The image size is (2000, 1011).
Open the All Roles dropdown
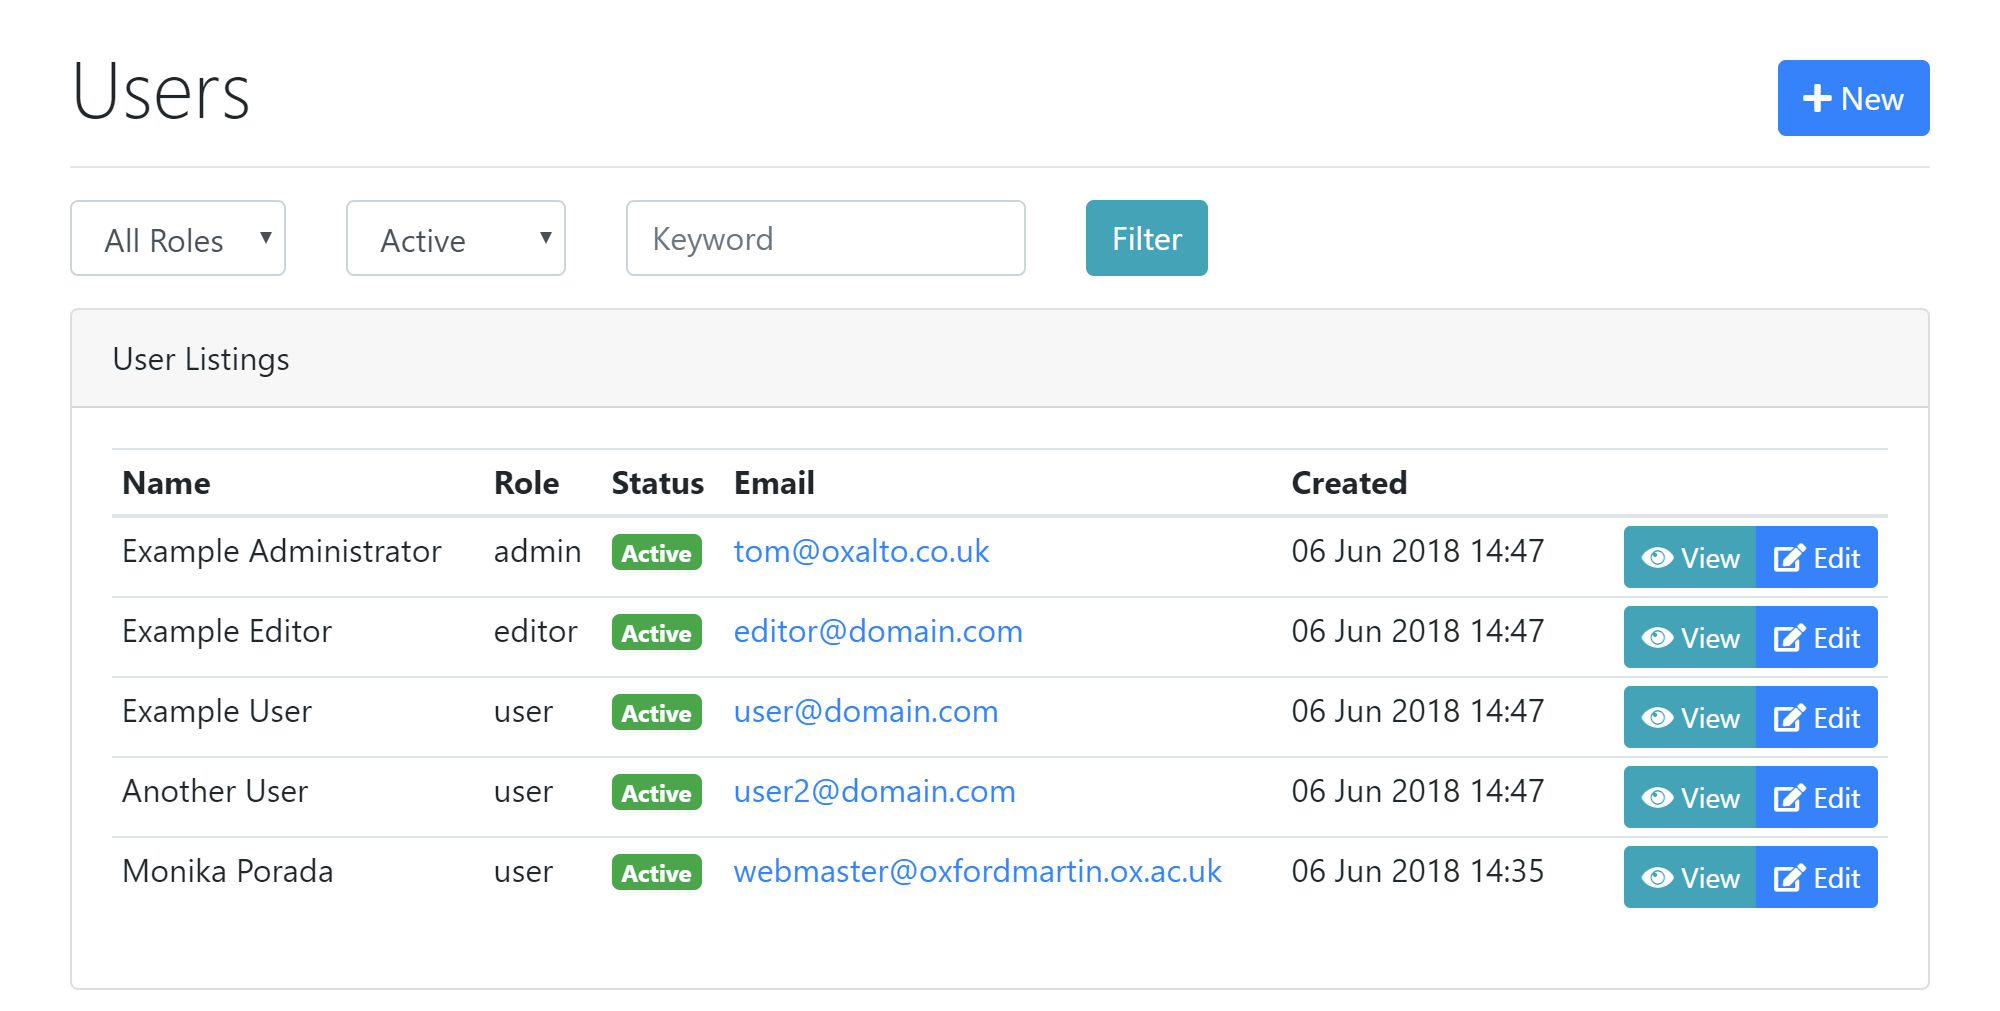tap(178, 239)
